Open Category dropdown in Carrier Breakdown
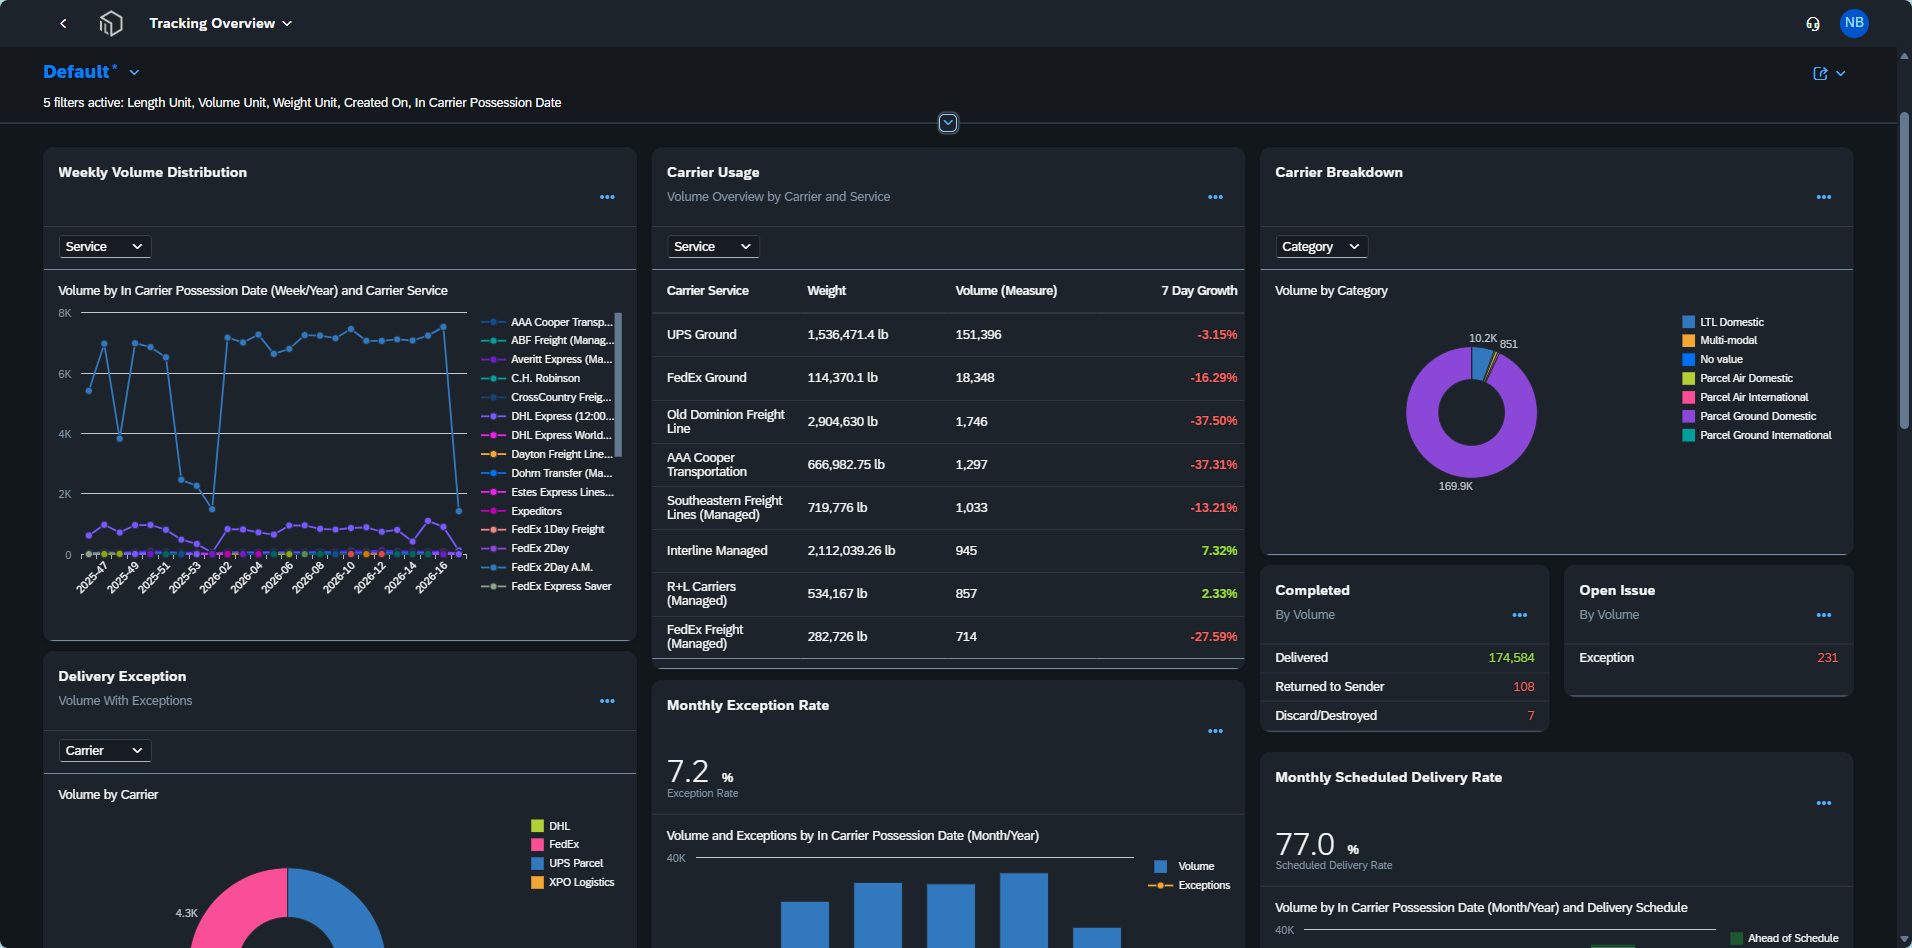This screenshot has width=1912, height=948. tap(1321, 246)
